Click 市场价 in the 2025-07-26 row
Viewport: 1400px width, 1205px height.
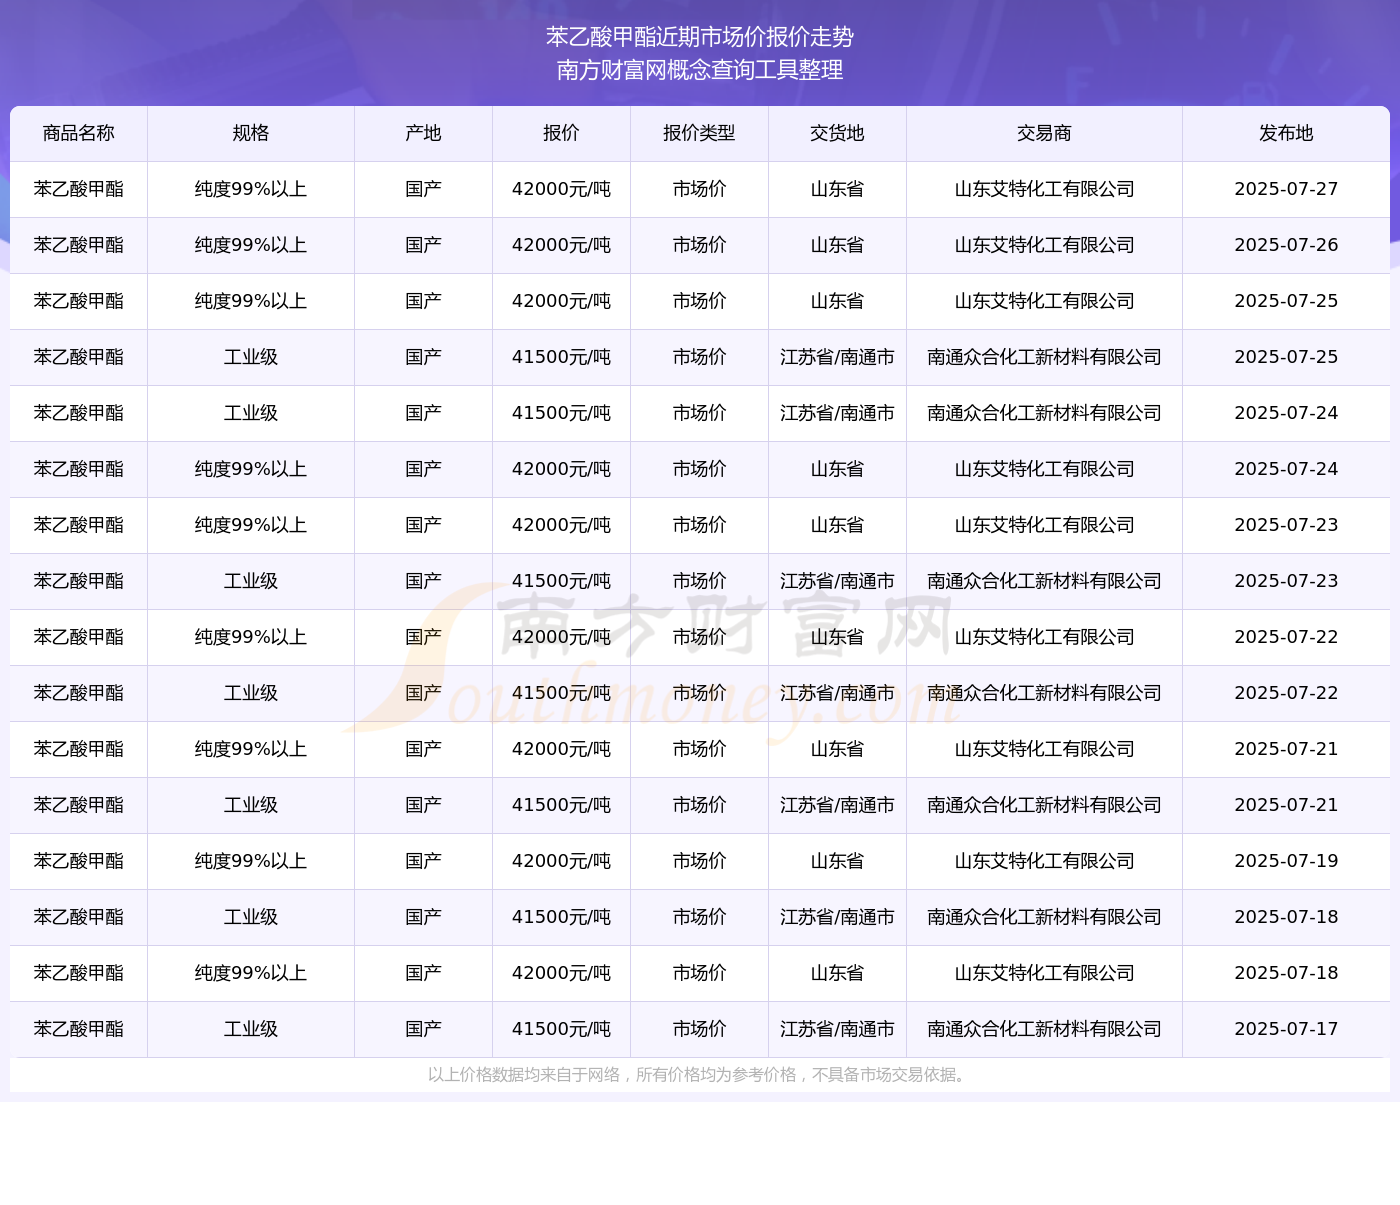699,245
